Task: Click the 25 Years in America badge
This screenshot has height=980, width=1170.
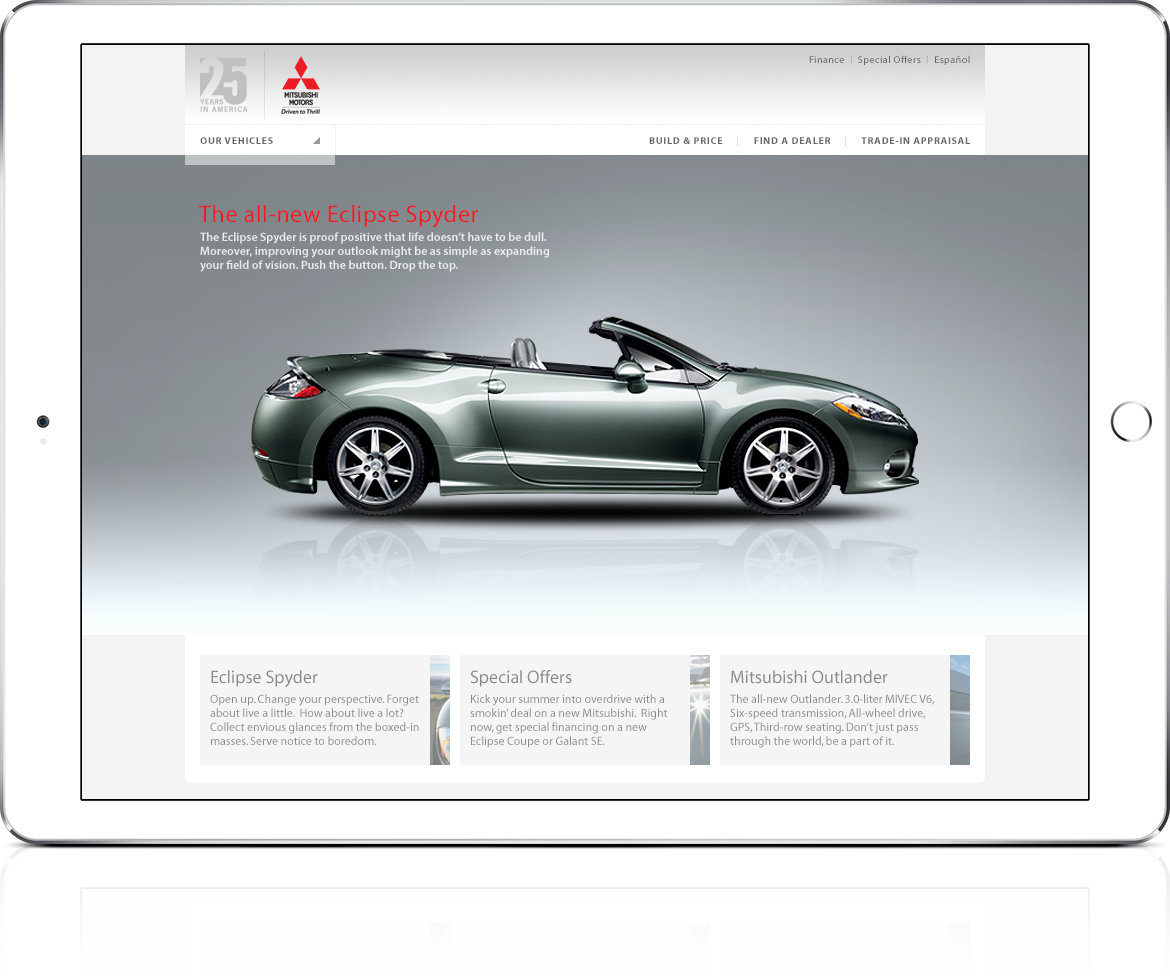Action: (223, 85)
